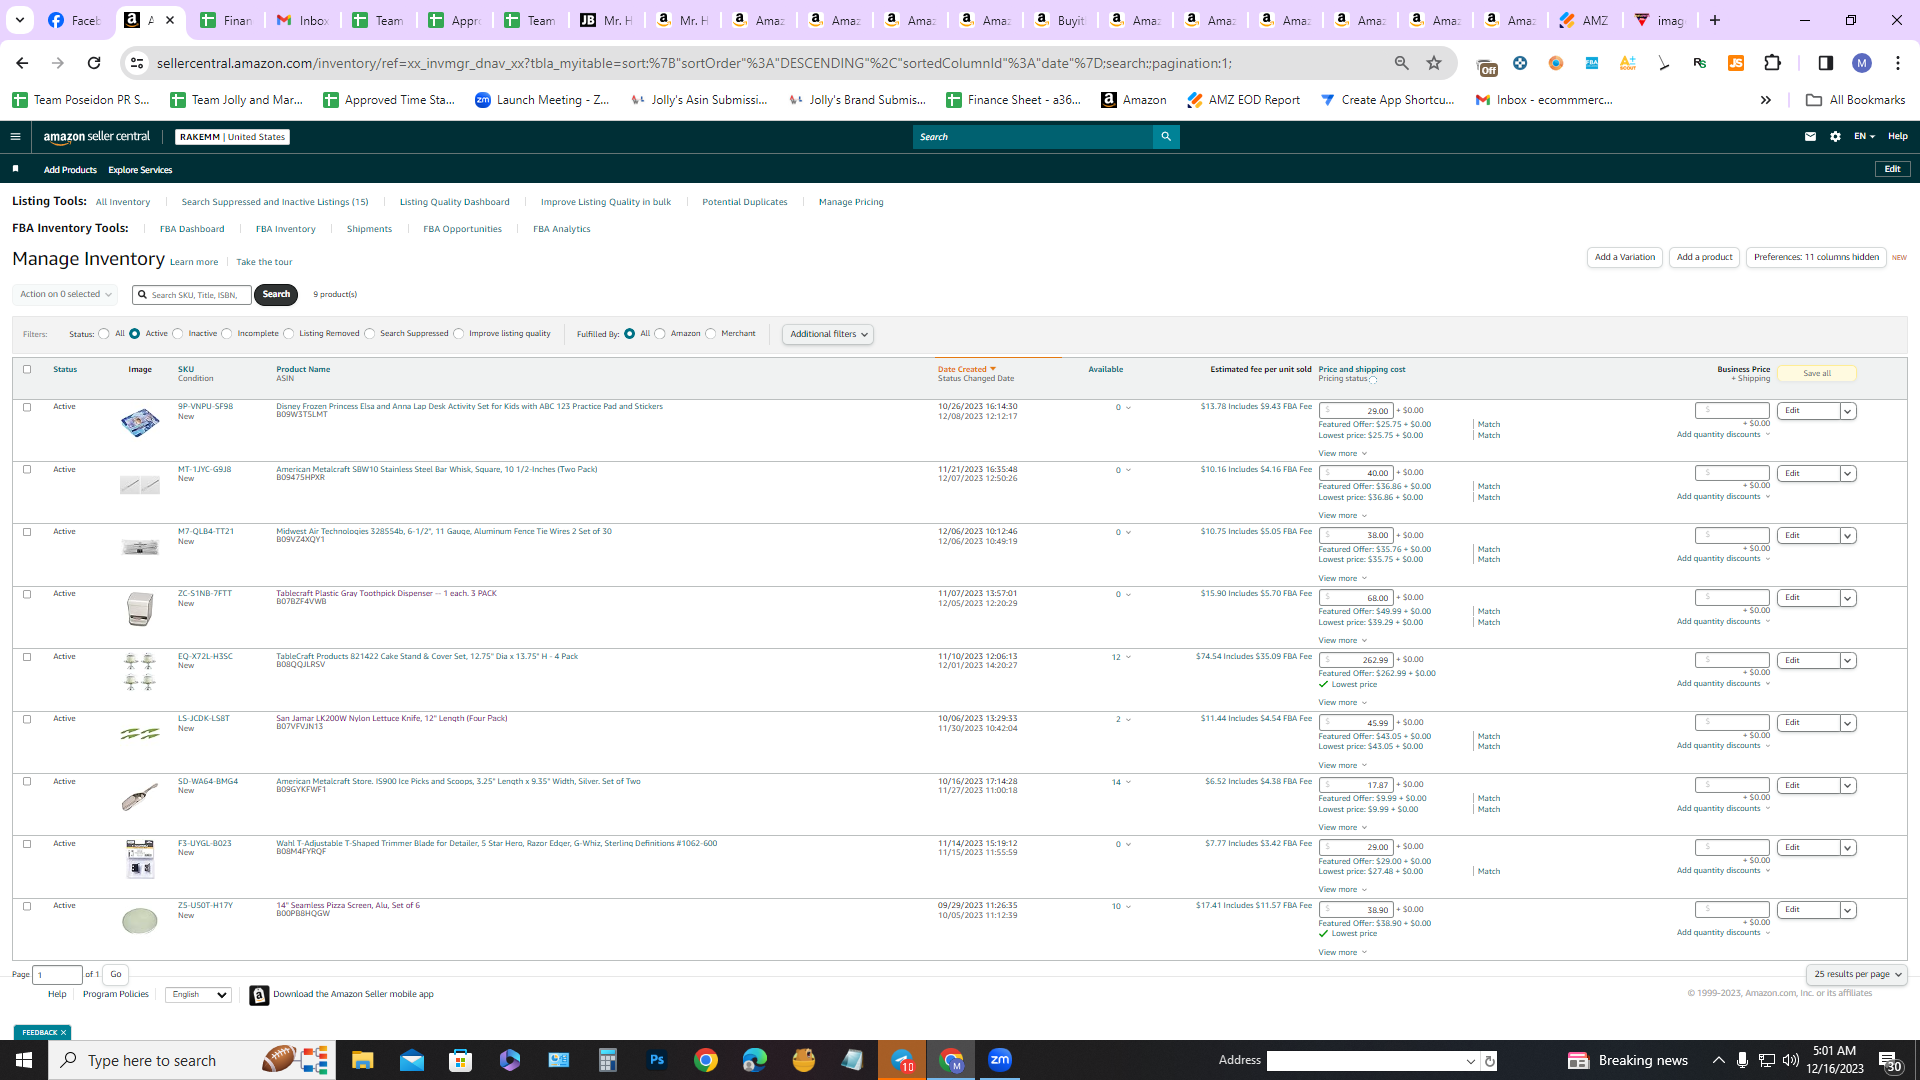
Task: Open the 25 results per page dropdown
Action: (1857, 974)
